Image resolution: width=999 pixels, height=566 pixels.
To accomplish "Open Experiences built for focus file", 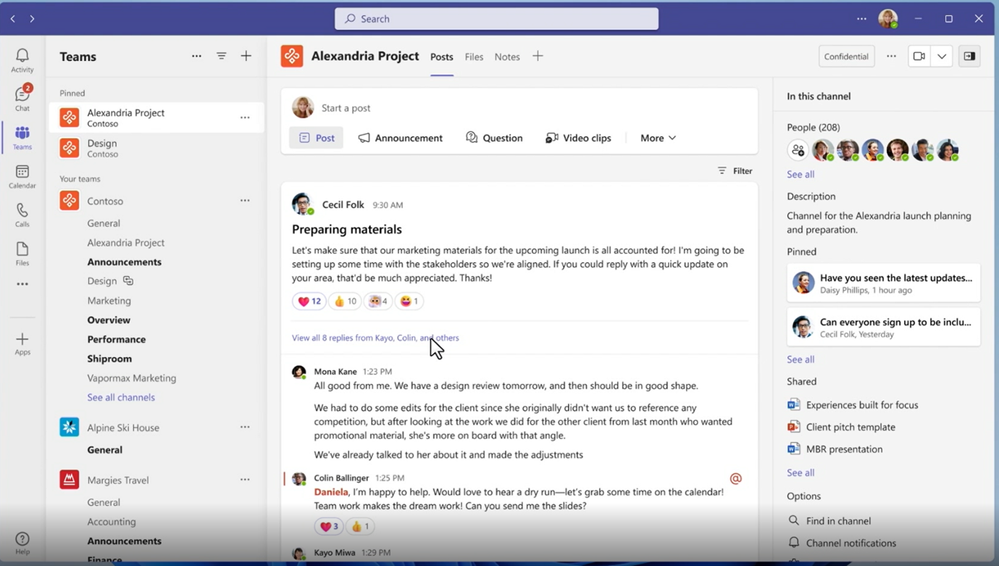I will point(853,405).
